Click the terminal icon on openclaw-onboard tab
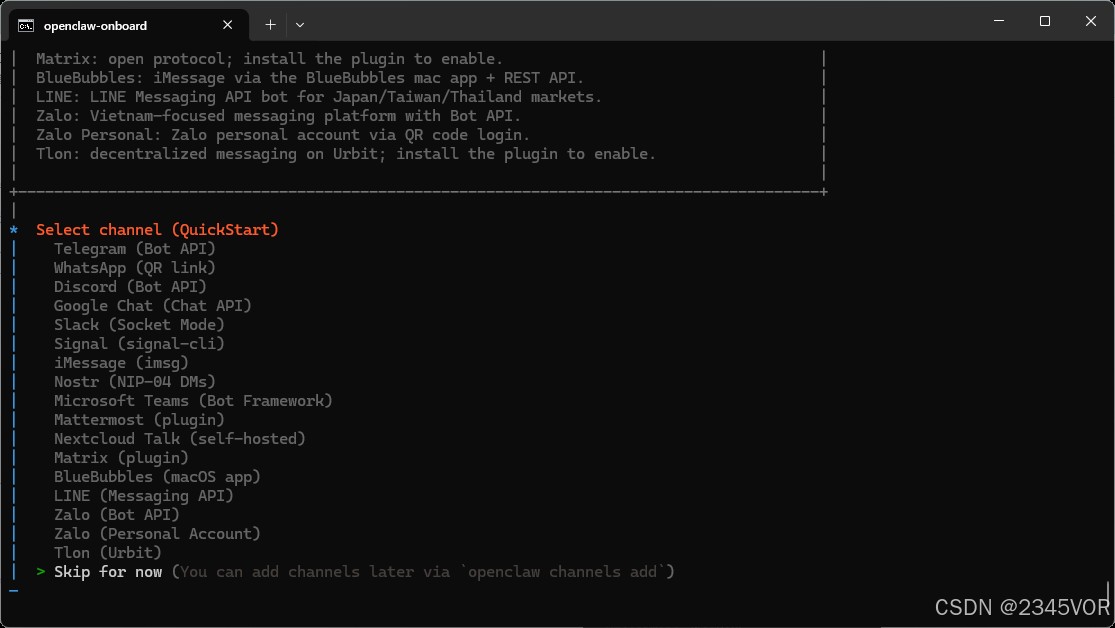Viewport: 1115px width, 628px height. [26, 24]
